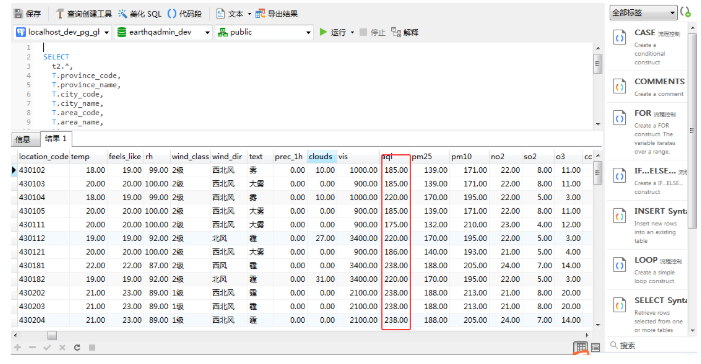Select the COMMENTS code snippet
The height and width of the screenshot is (364, 701).
(647, 87)
